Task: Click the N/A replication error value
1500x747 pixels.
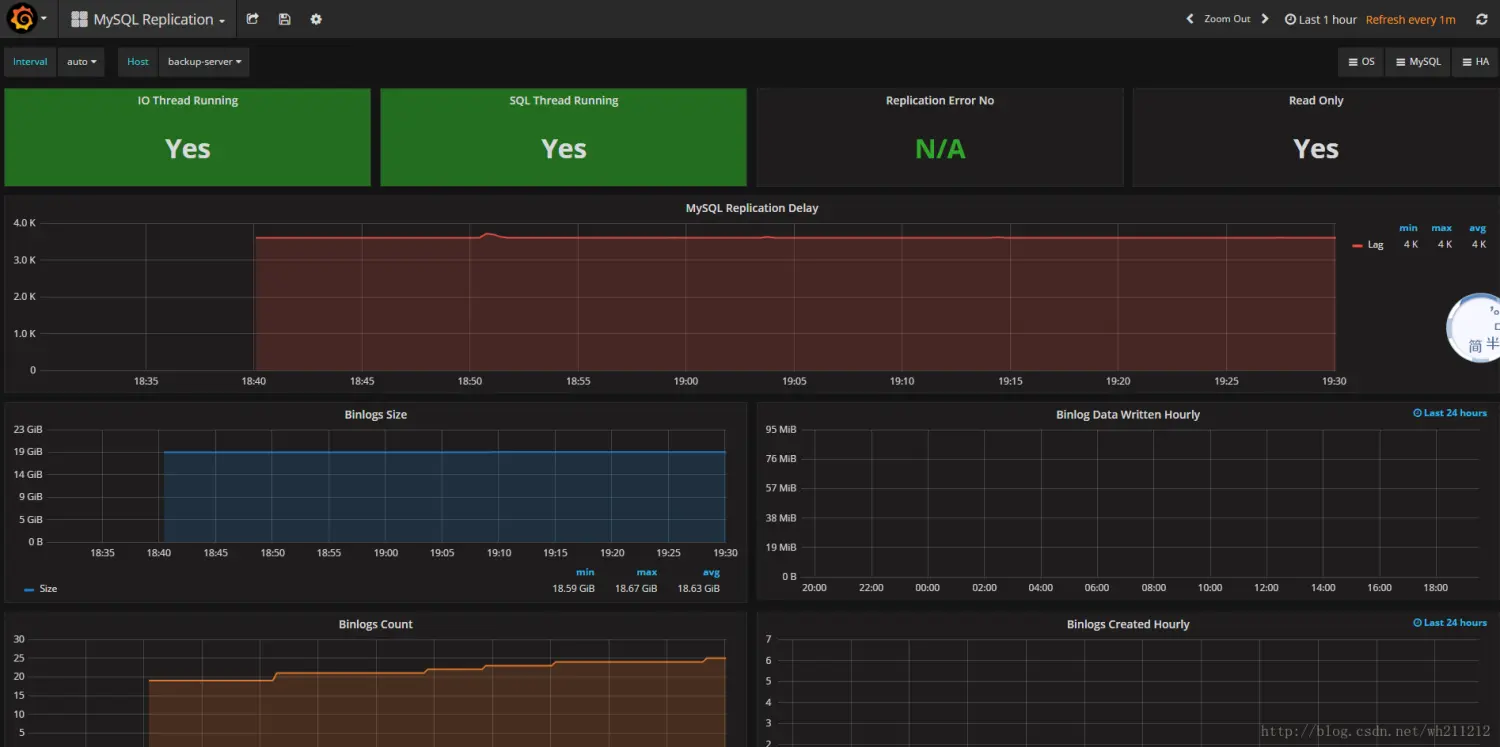Action: 940,149
